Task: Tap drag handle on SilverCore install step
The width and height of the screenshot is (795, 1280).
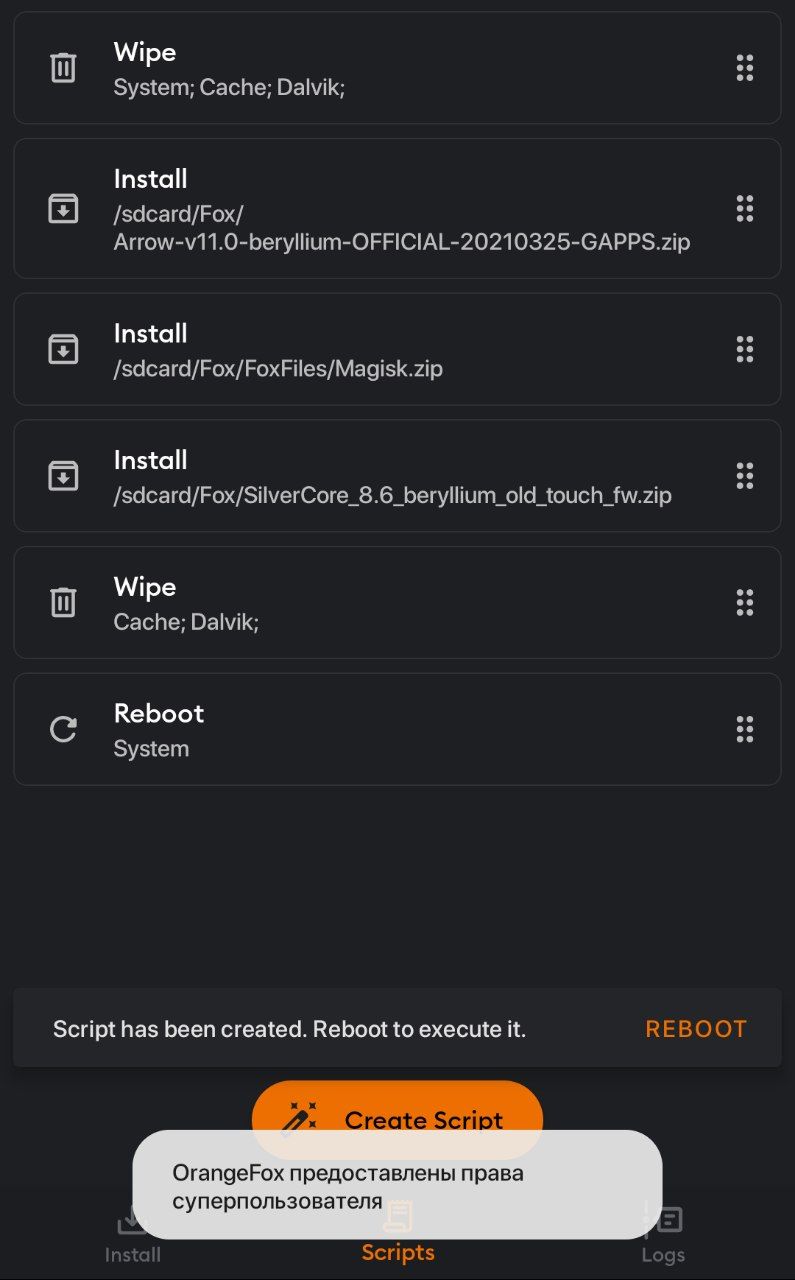Action: tap(744, 475)
